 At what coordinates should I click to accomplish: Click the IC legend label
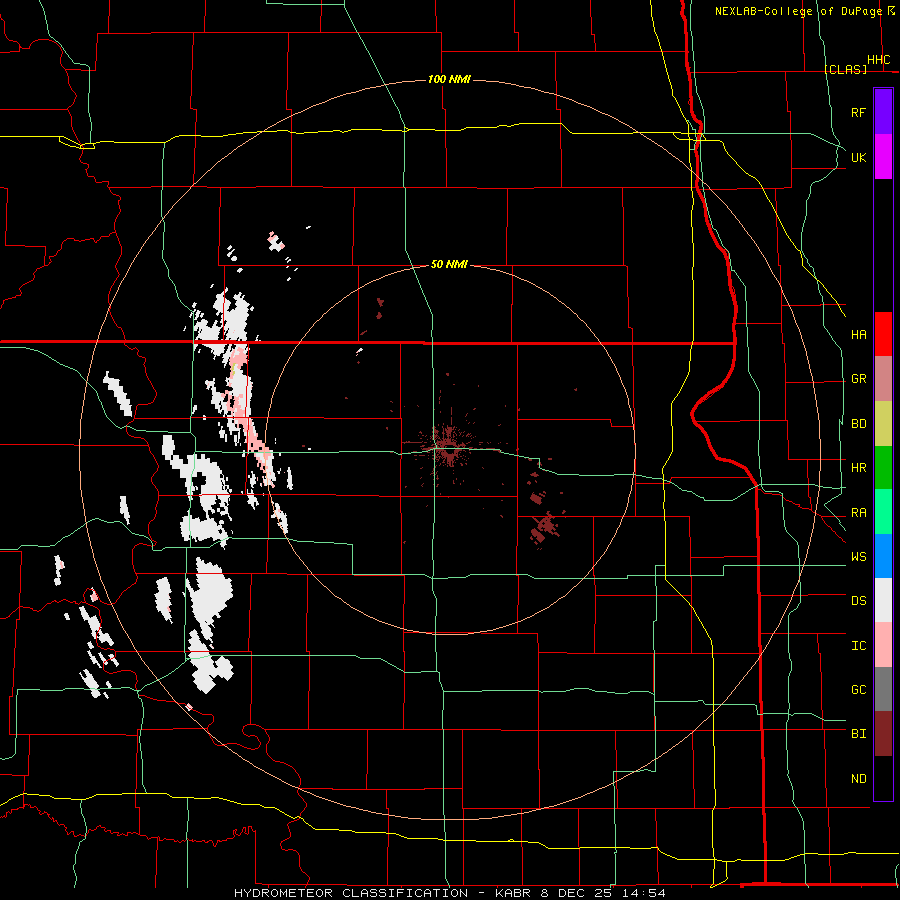coord(858,646)
